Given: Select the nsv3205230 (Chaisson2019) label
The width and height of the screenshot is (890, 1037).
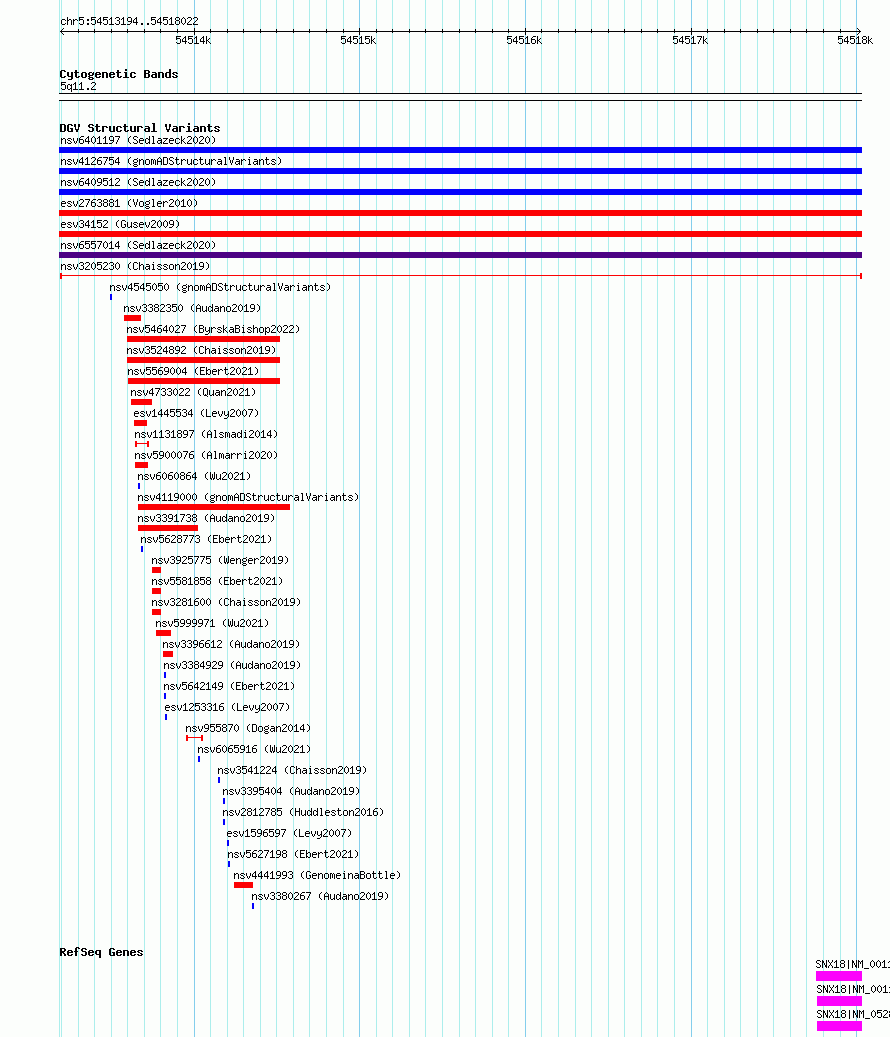Looking at the screenshot, I should click(135, 267).
